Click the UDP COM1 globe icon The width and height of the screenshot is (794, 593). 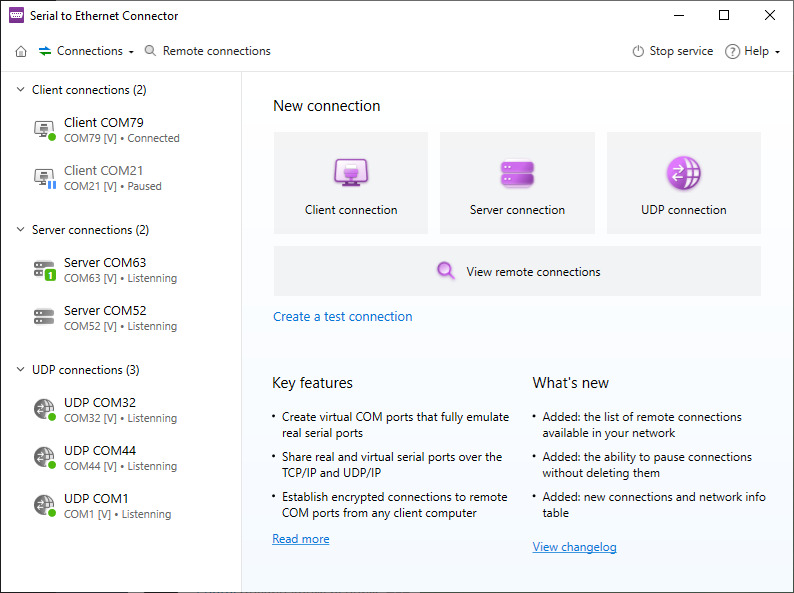coord(45,506)
